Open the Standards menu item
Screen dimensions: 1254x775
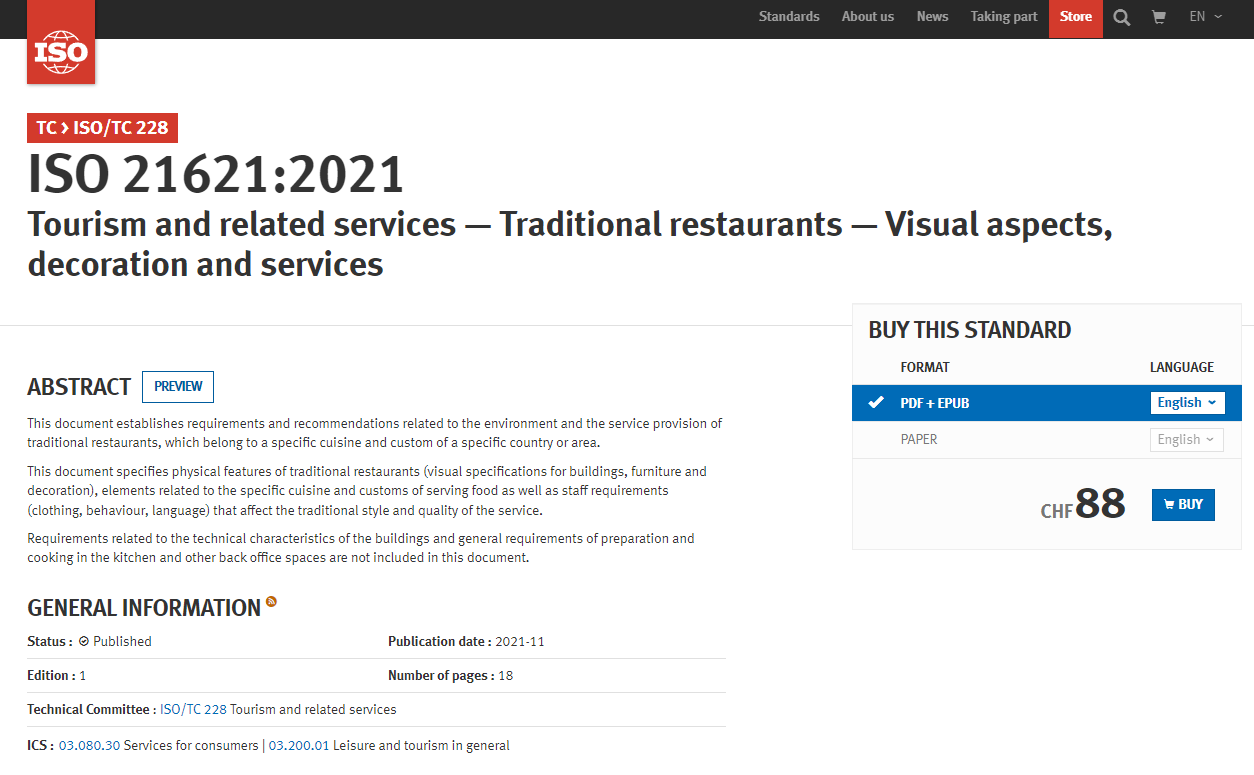(x=788, y=17)
